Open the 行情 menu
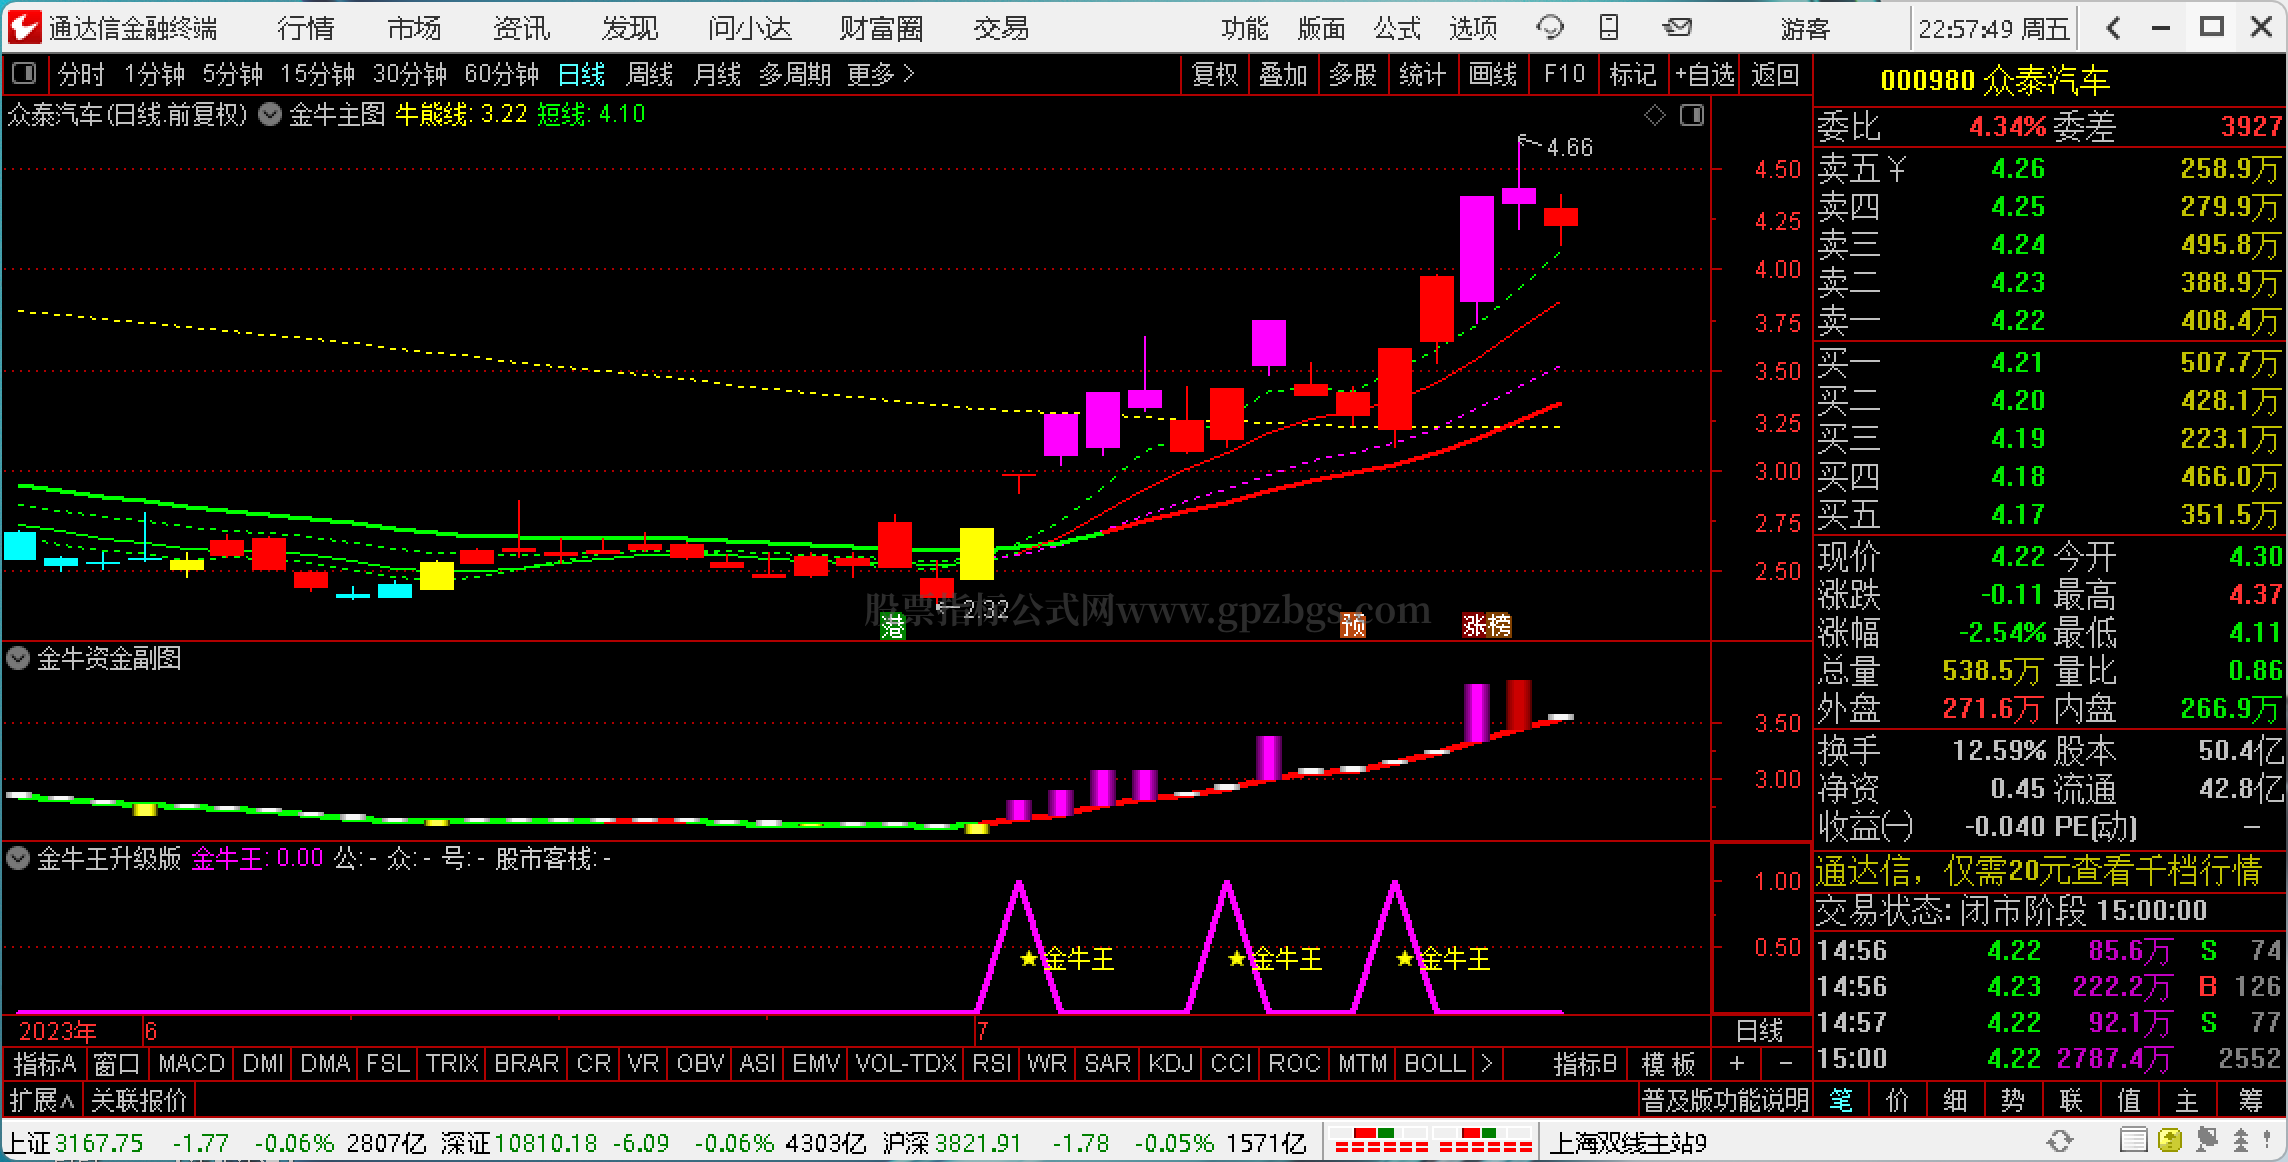This screenshot has width=2288, height=1162. click(x=306, y=28)
